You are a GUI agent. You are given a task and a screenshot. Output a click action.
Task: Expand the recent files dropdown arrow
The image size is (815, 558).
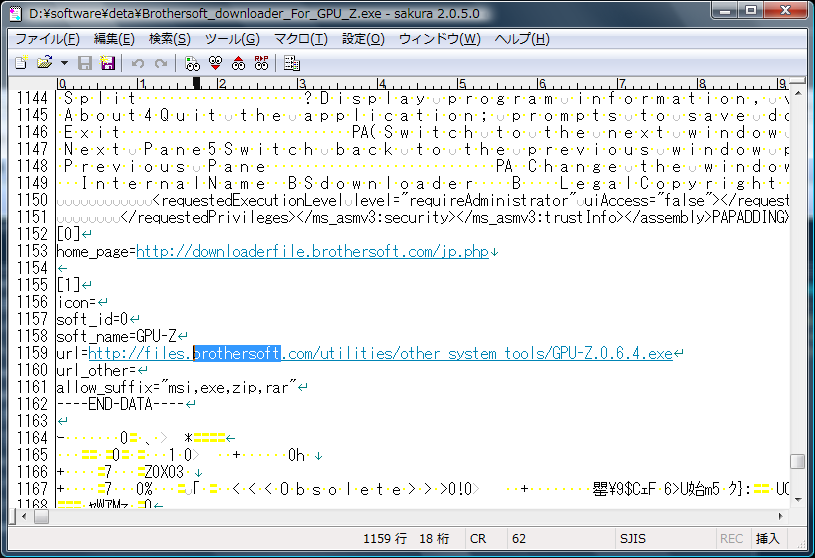[x=64, y=63]
